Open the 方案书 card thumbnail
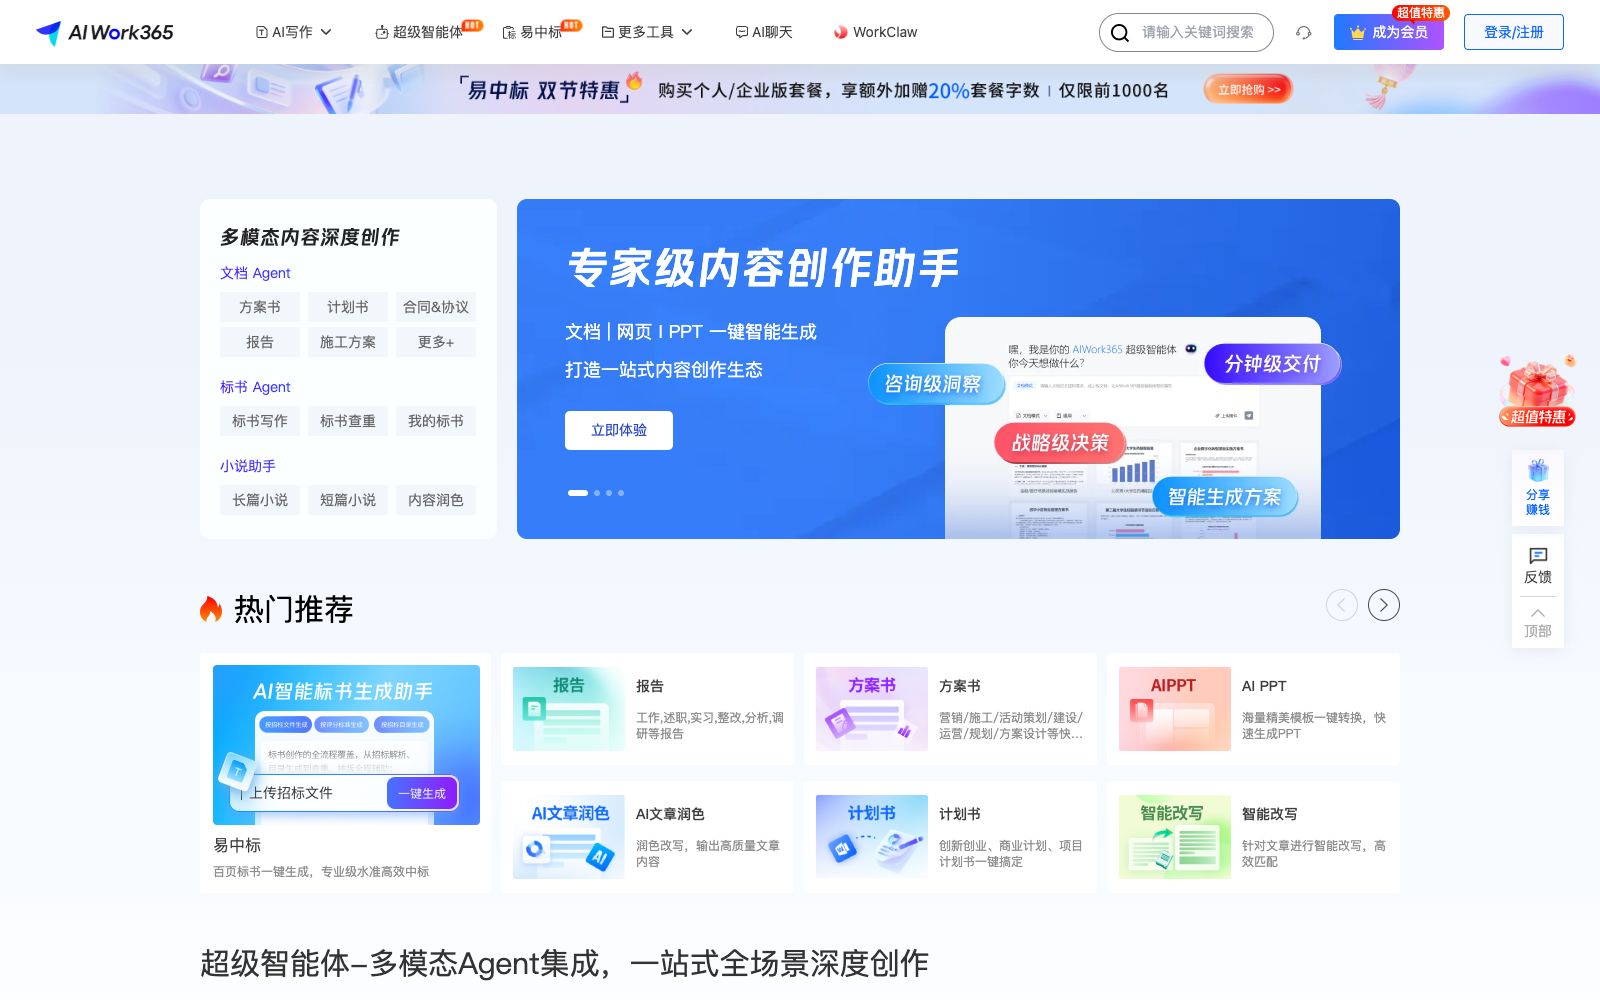Viewport: 1600px width, 1000px height. (872, 709)
